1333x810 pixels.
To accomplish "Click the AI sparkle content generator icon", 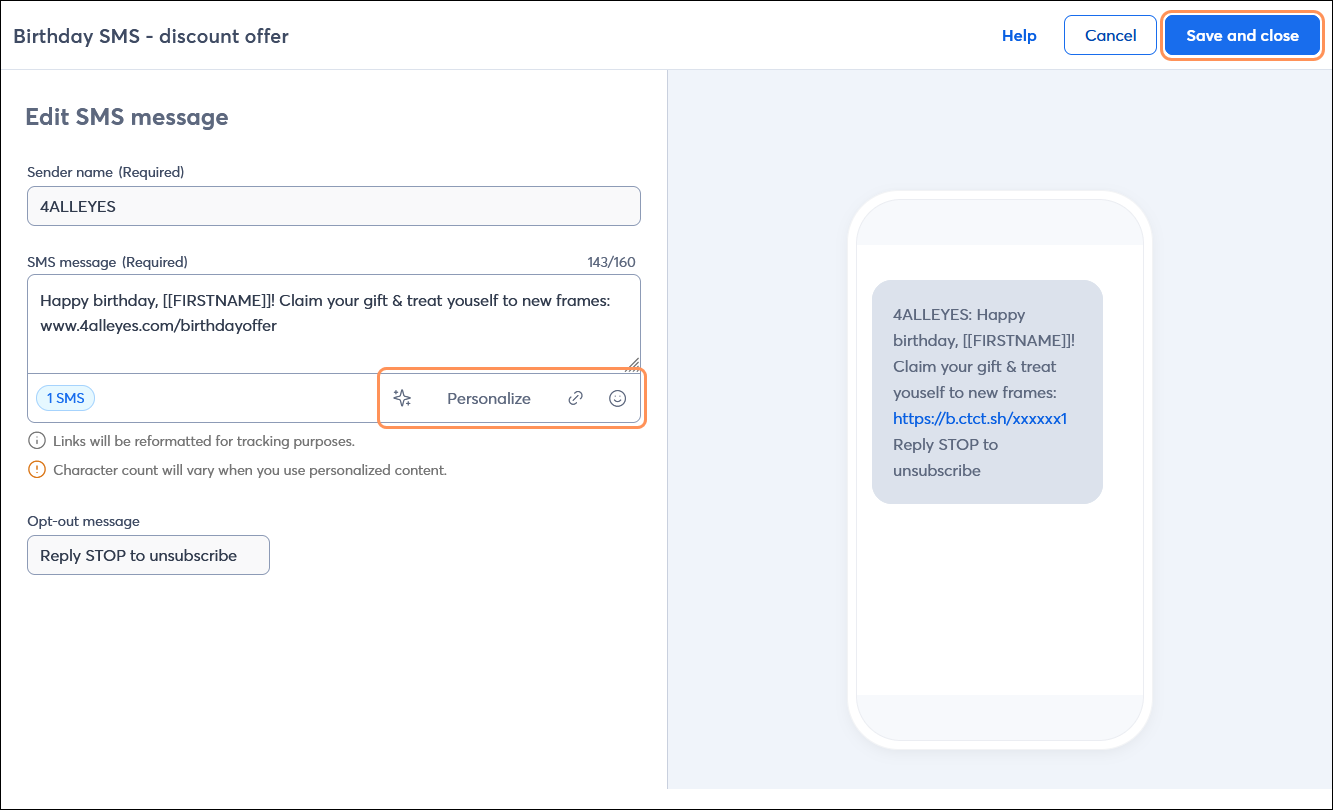I will [402, 398].
